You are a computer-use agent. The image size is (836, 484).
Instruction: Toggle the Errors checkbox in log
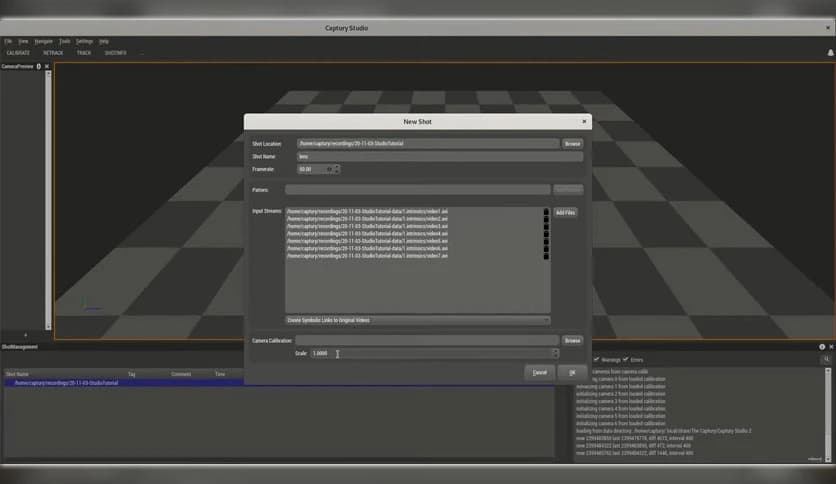pos(625,359)
